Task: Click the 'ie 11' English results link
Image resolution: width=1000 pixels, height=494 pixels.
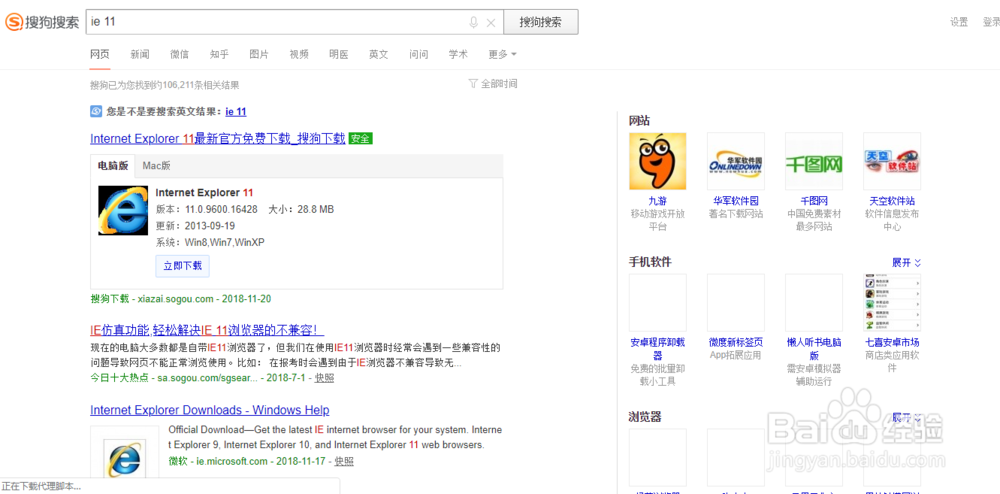Action: [236, 112]
